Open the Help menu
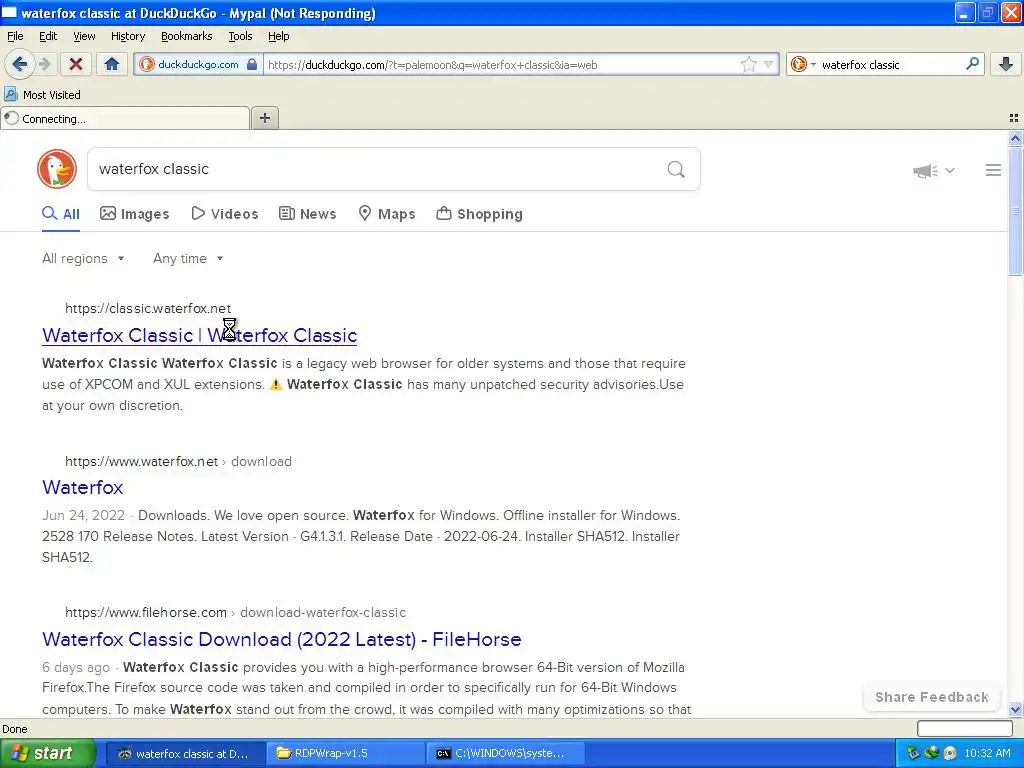This screenshot has height=768, width=1024. pyautogui.click(x=278, y=36)
